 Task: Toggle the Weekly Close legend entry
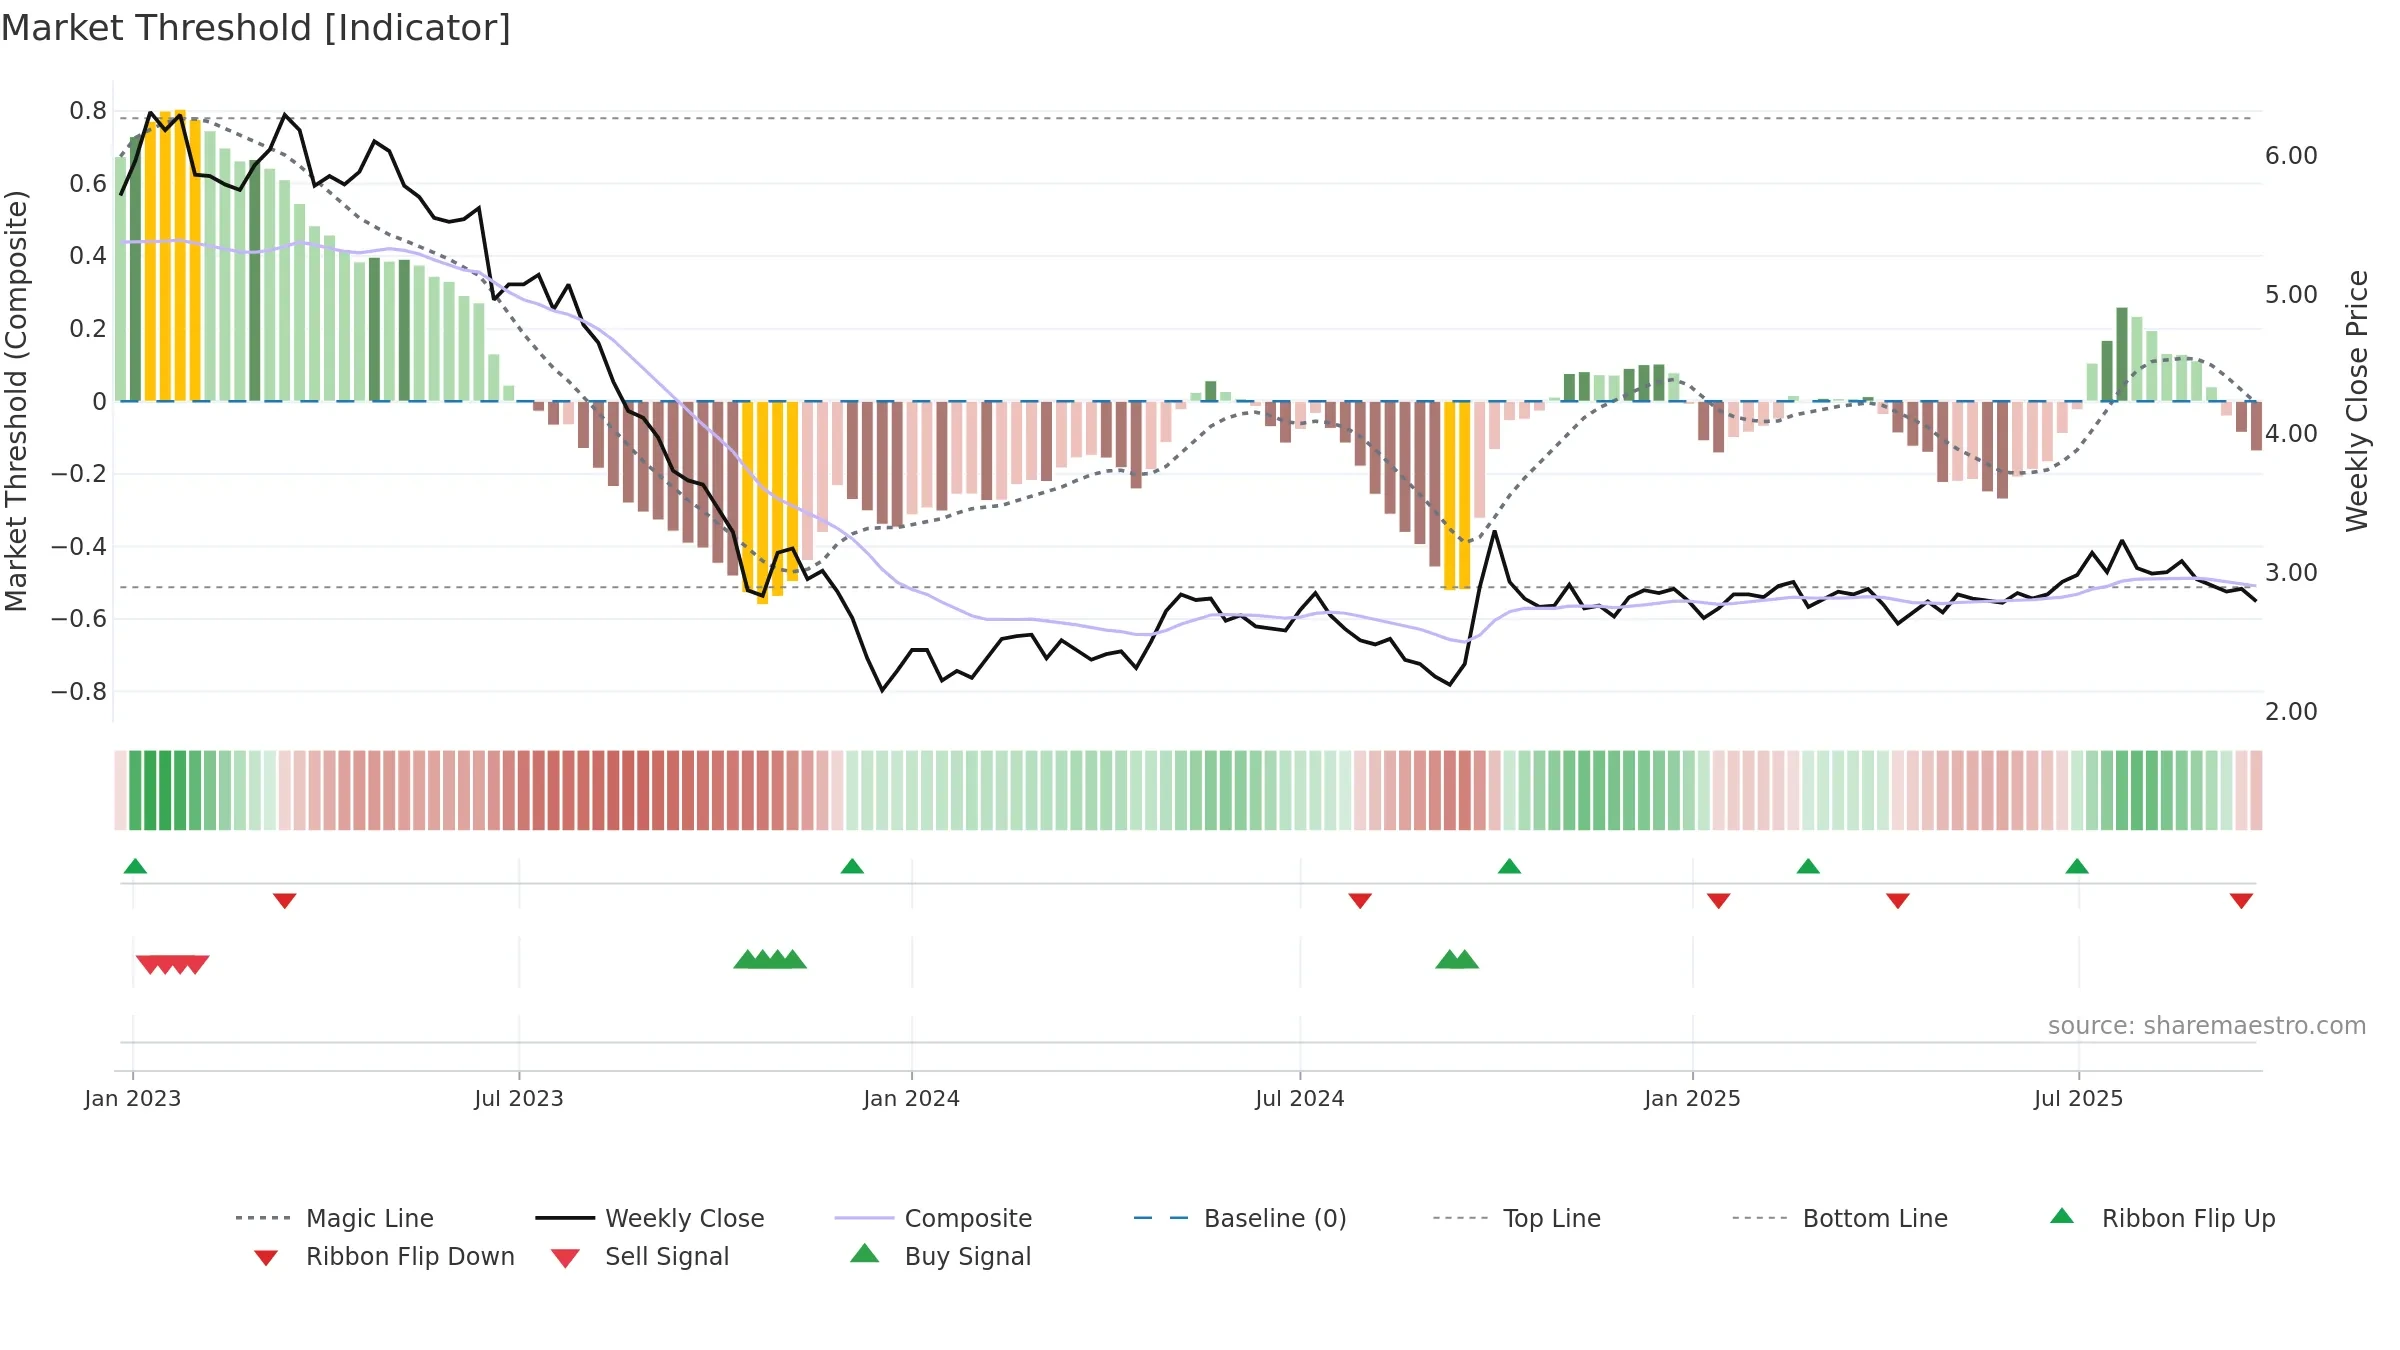[x=650, y=1218]
